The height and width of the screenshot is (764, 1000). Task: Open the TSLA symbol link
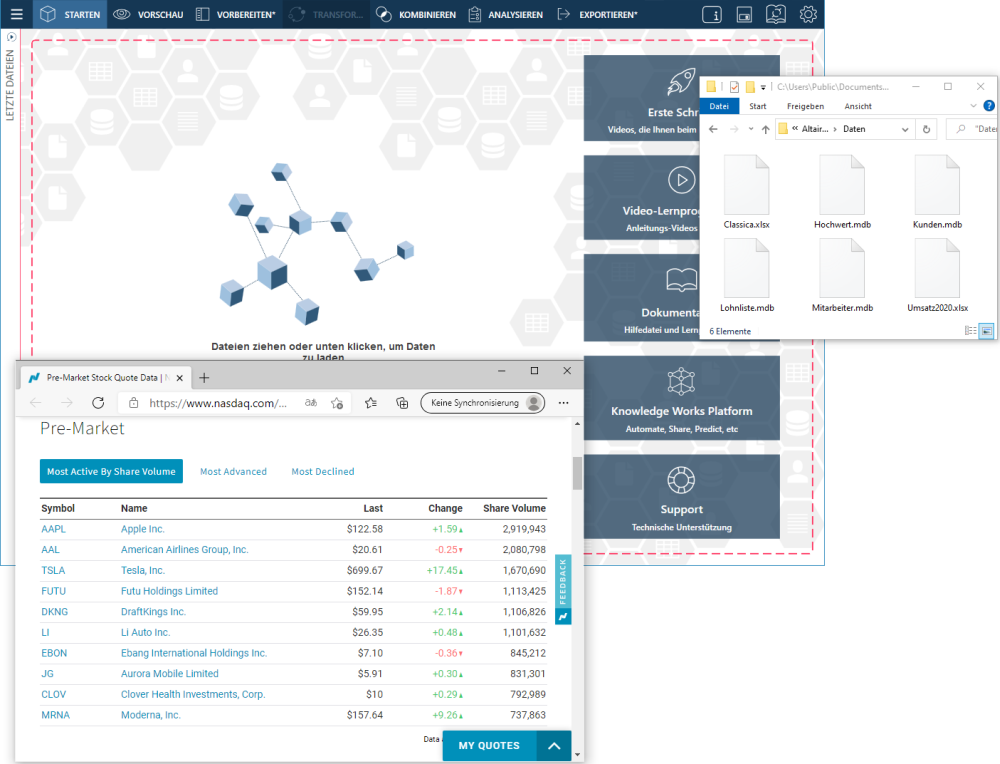tap(52, 570)
